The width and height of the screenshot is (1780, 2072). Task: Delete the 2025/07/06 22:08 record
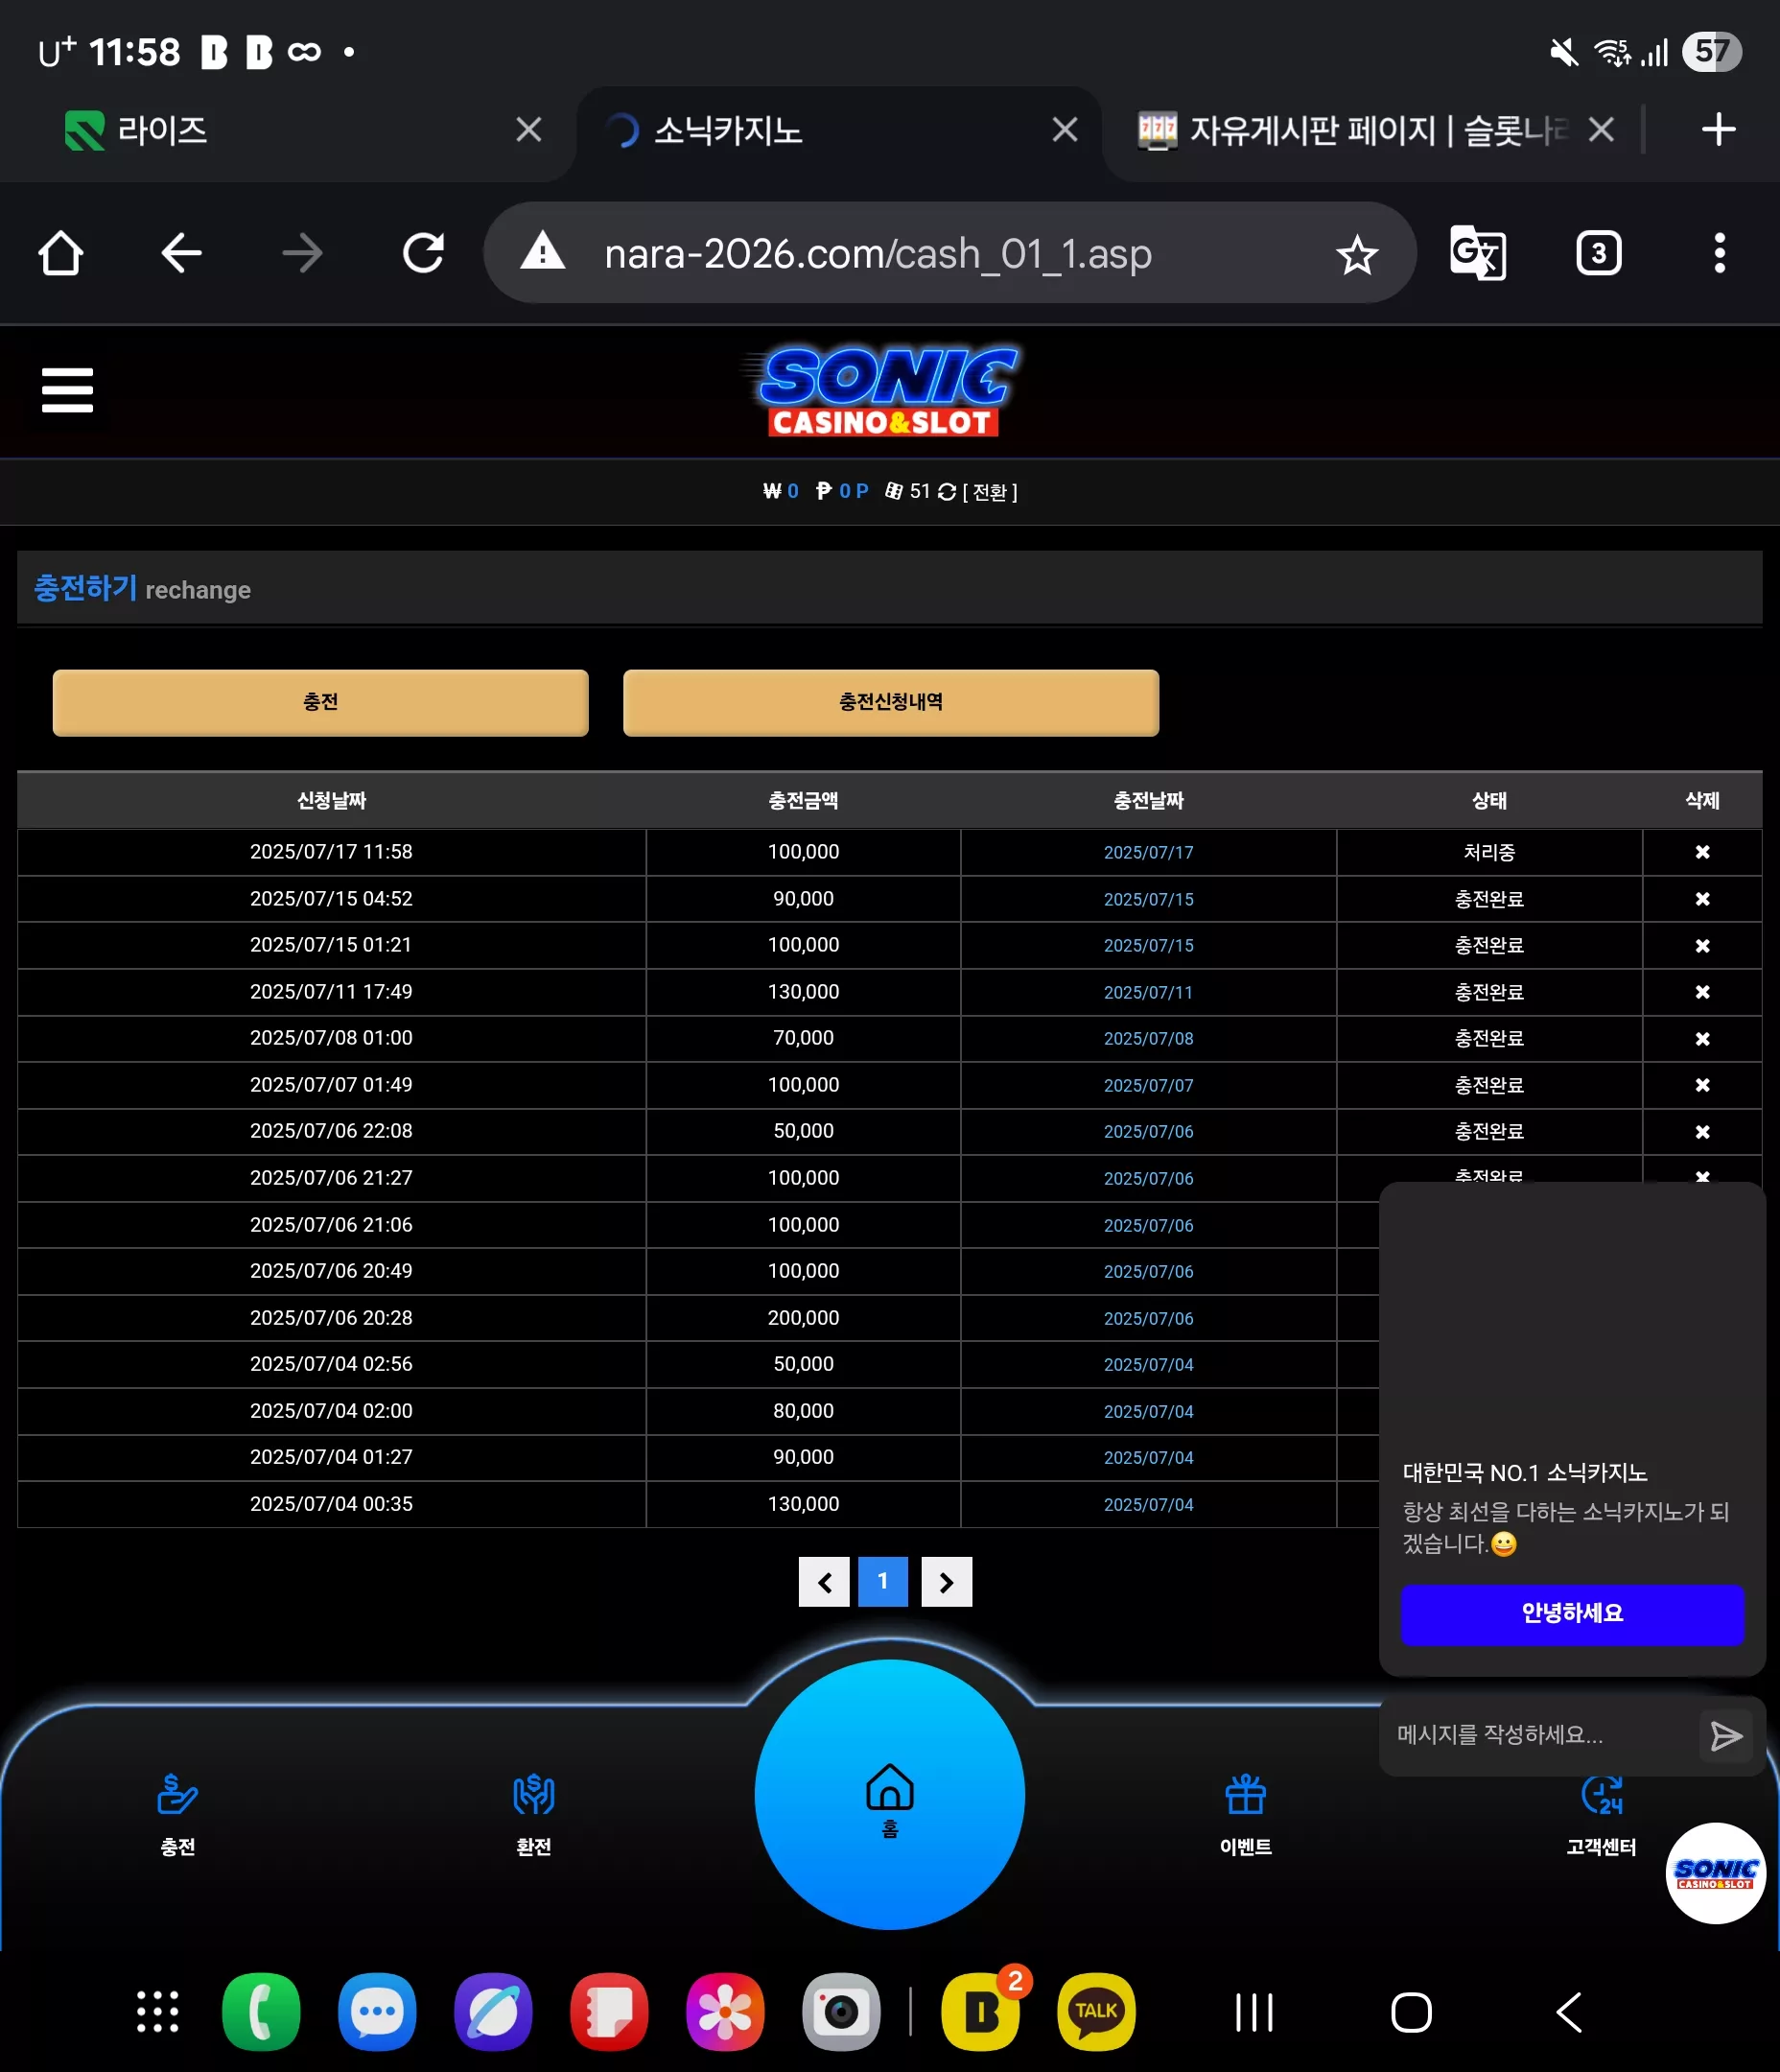1702,1132
